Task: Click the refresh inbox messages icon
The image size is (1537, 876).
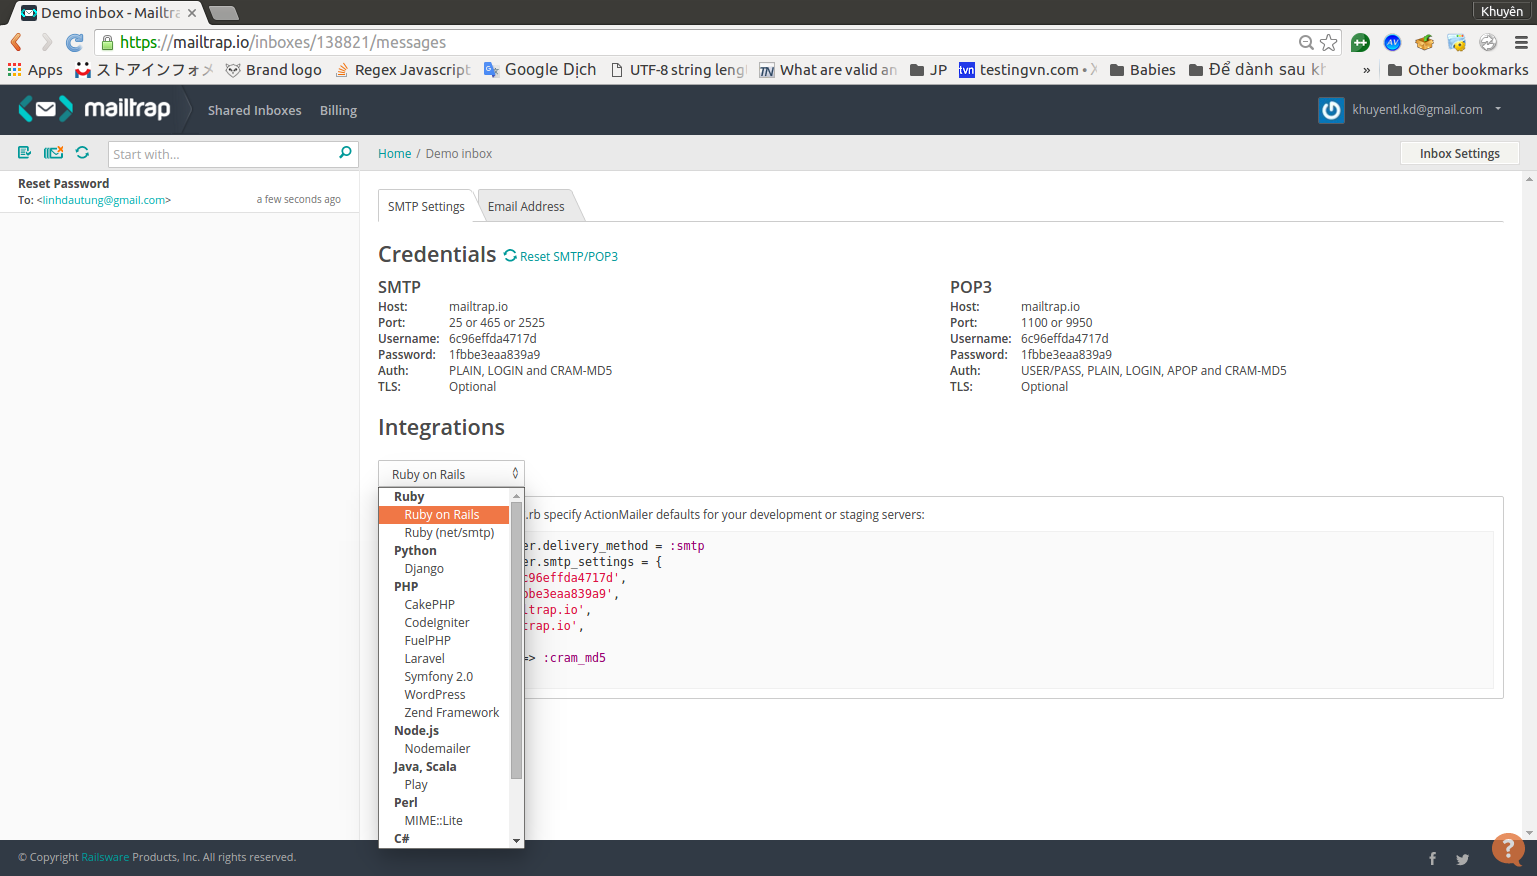Action: coord(83,153)
